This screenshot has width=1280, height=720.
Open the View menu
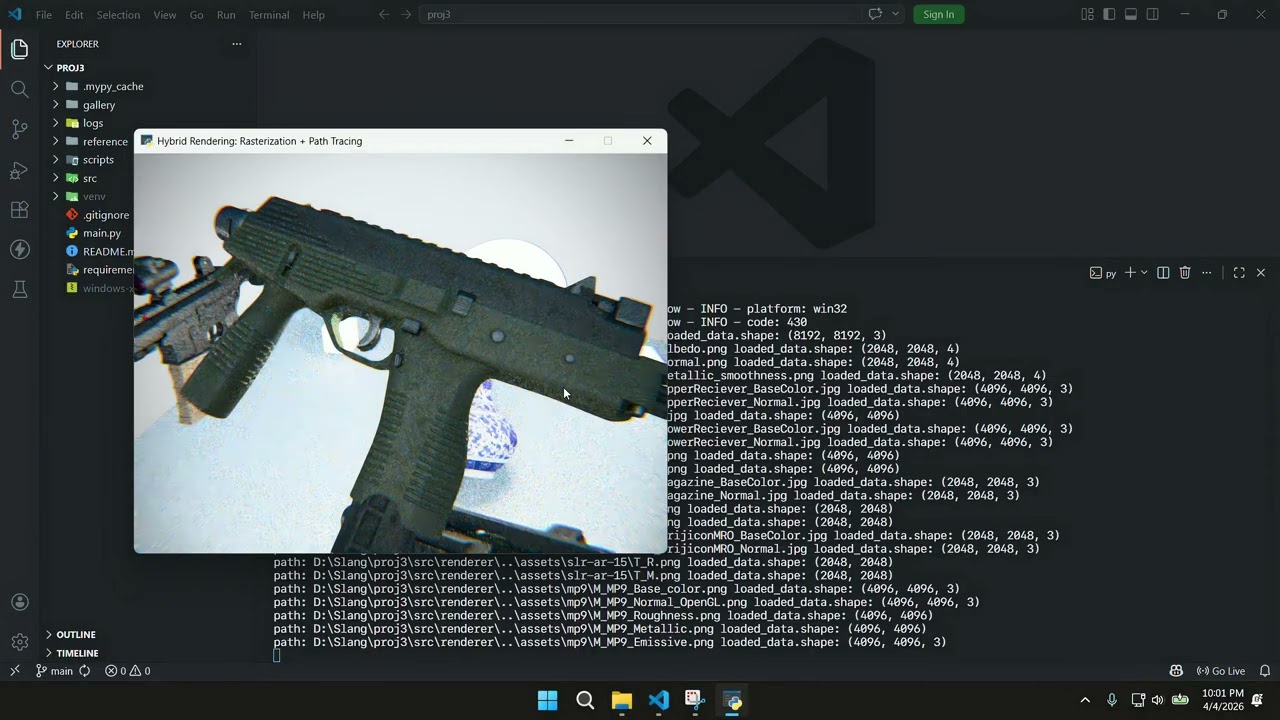(165, 15)
